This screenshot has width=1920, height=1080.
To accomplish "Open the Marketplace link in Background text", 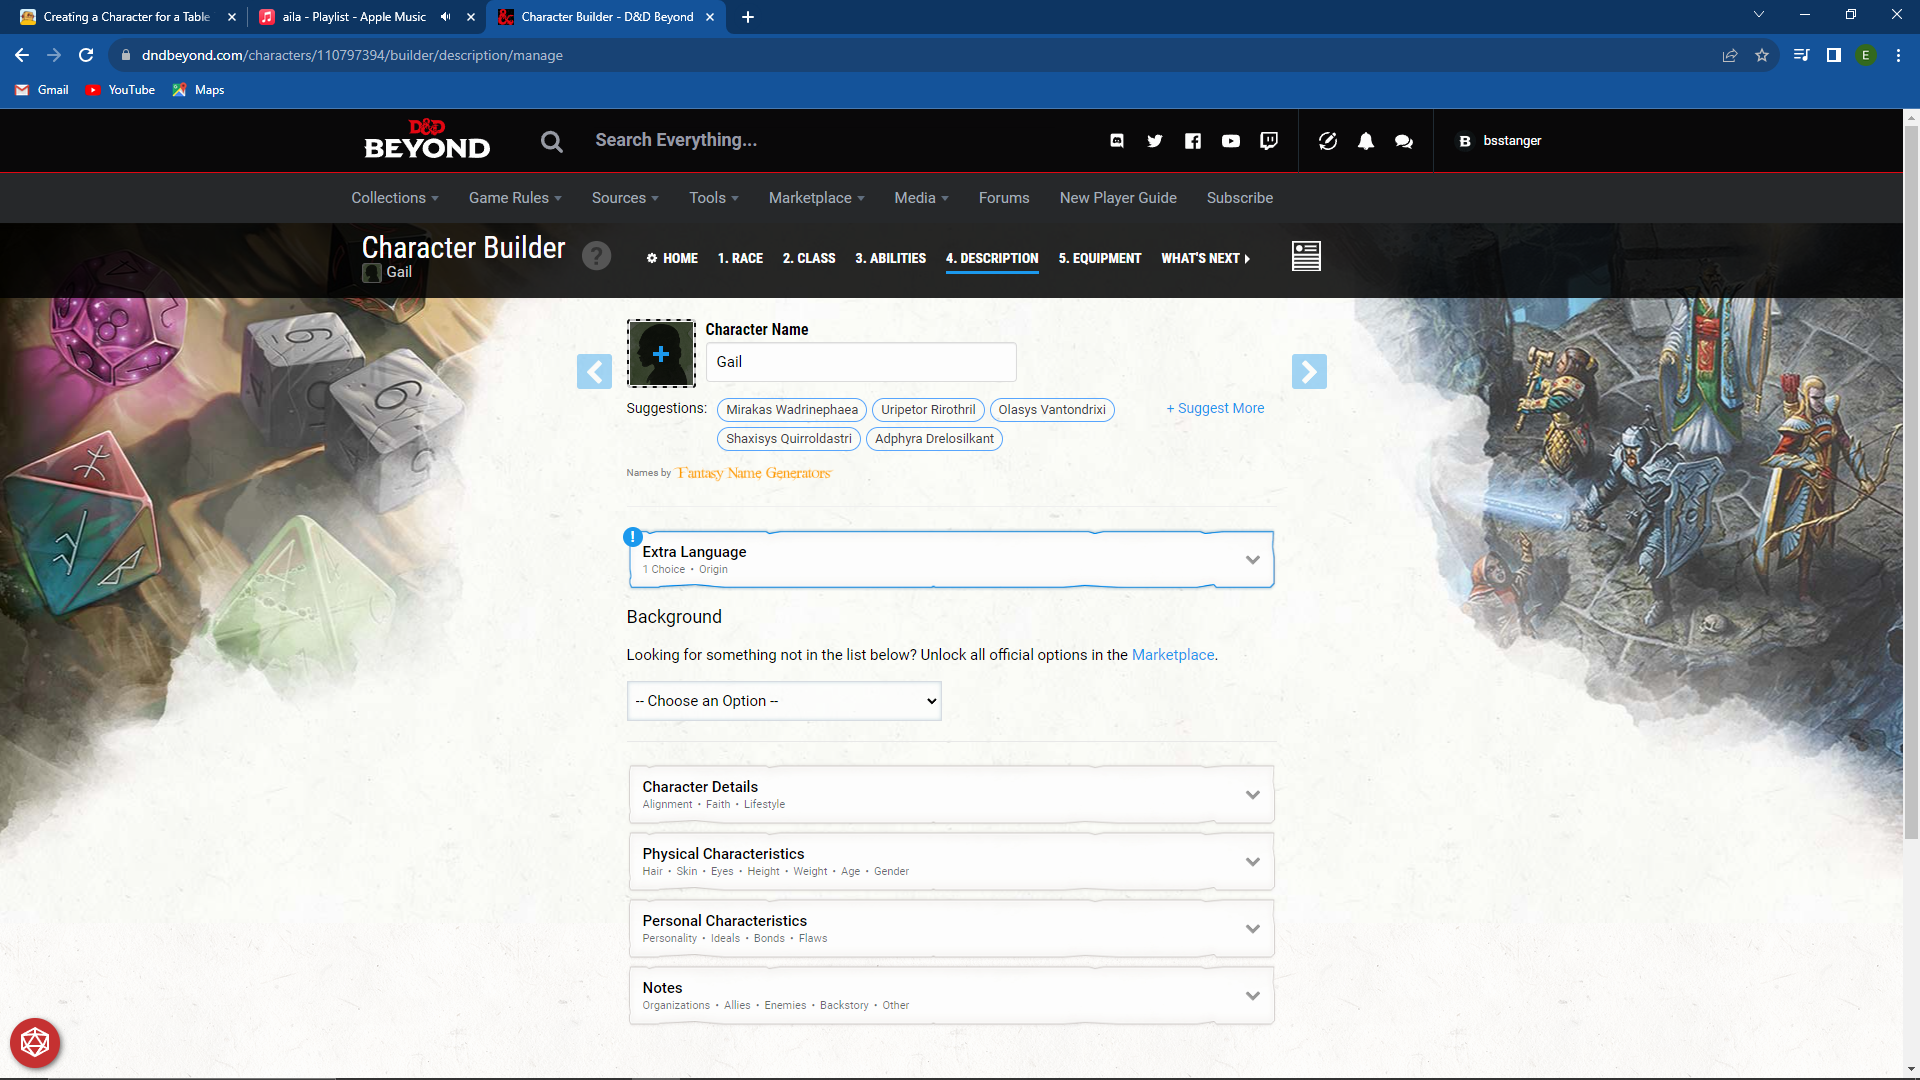I will click(1173, 655).
